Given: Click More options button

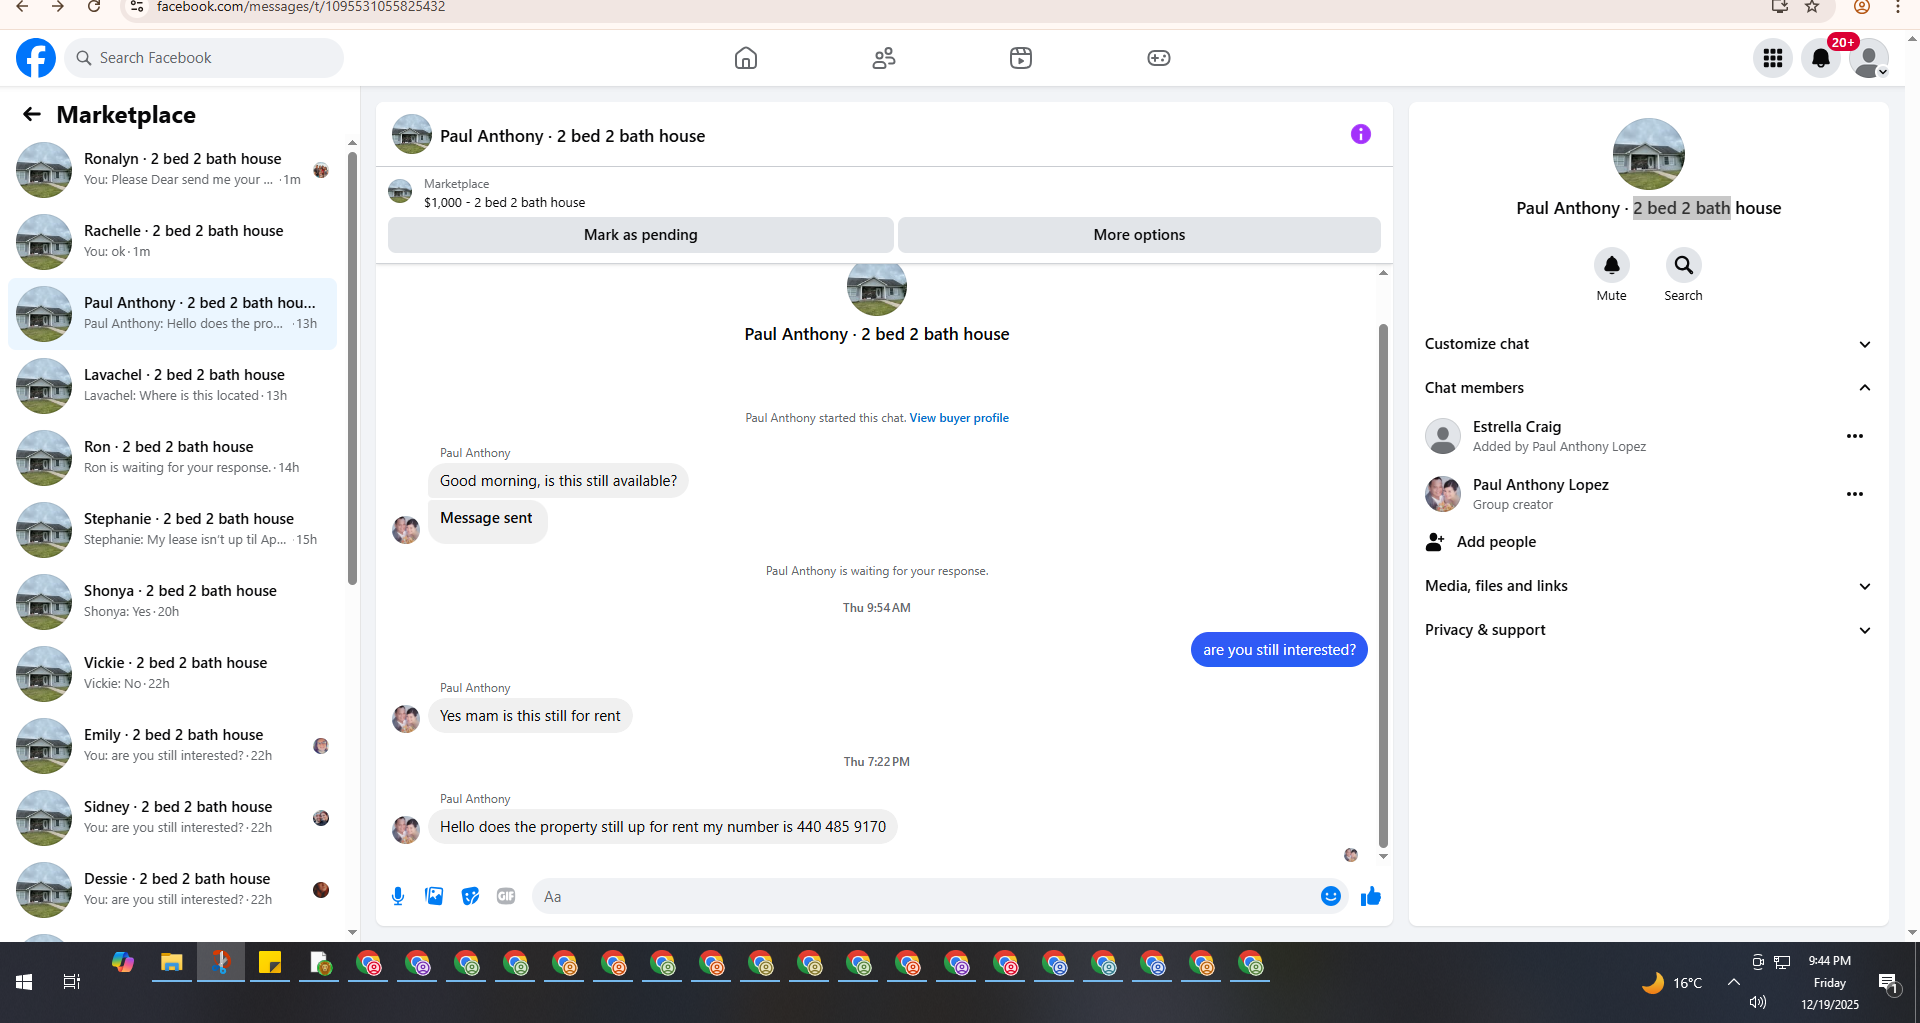Looking at the screenshot, I should tap(1139, 235).
